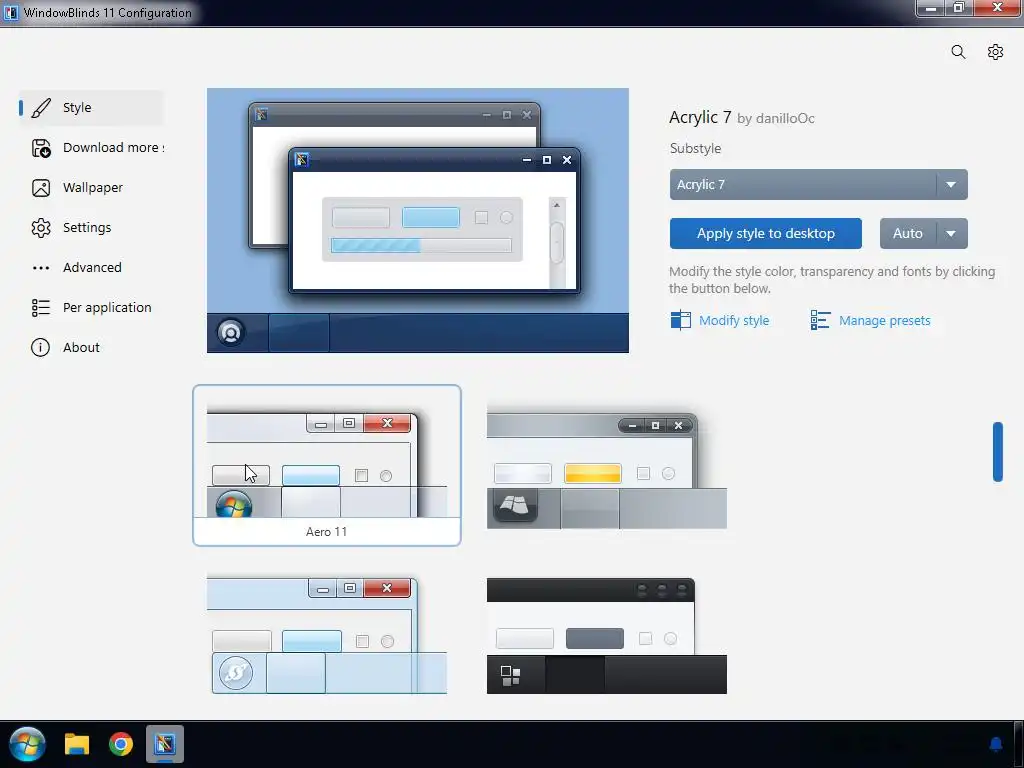Click the Per application list icon
The height and width of the screenshot is (768, 1024).
point(41,308)
